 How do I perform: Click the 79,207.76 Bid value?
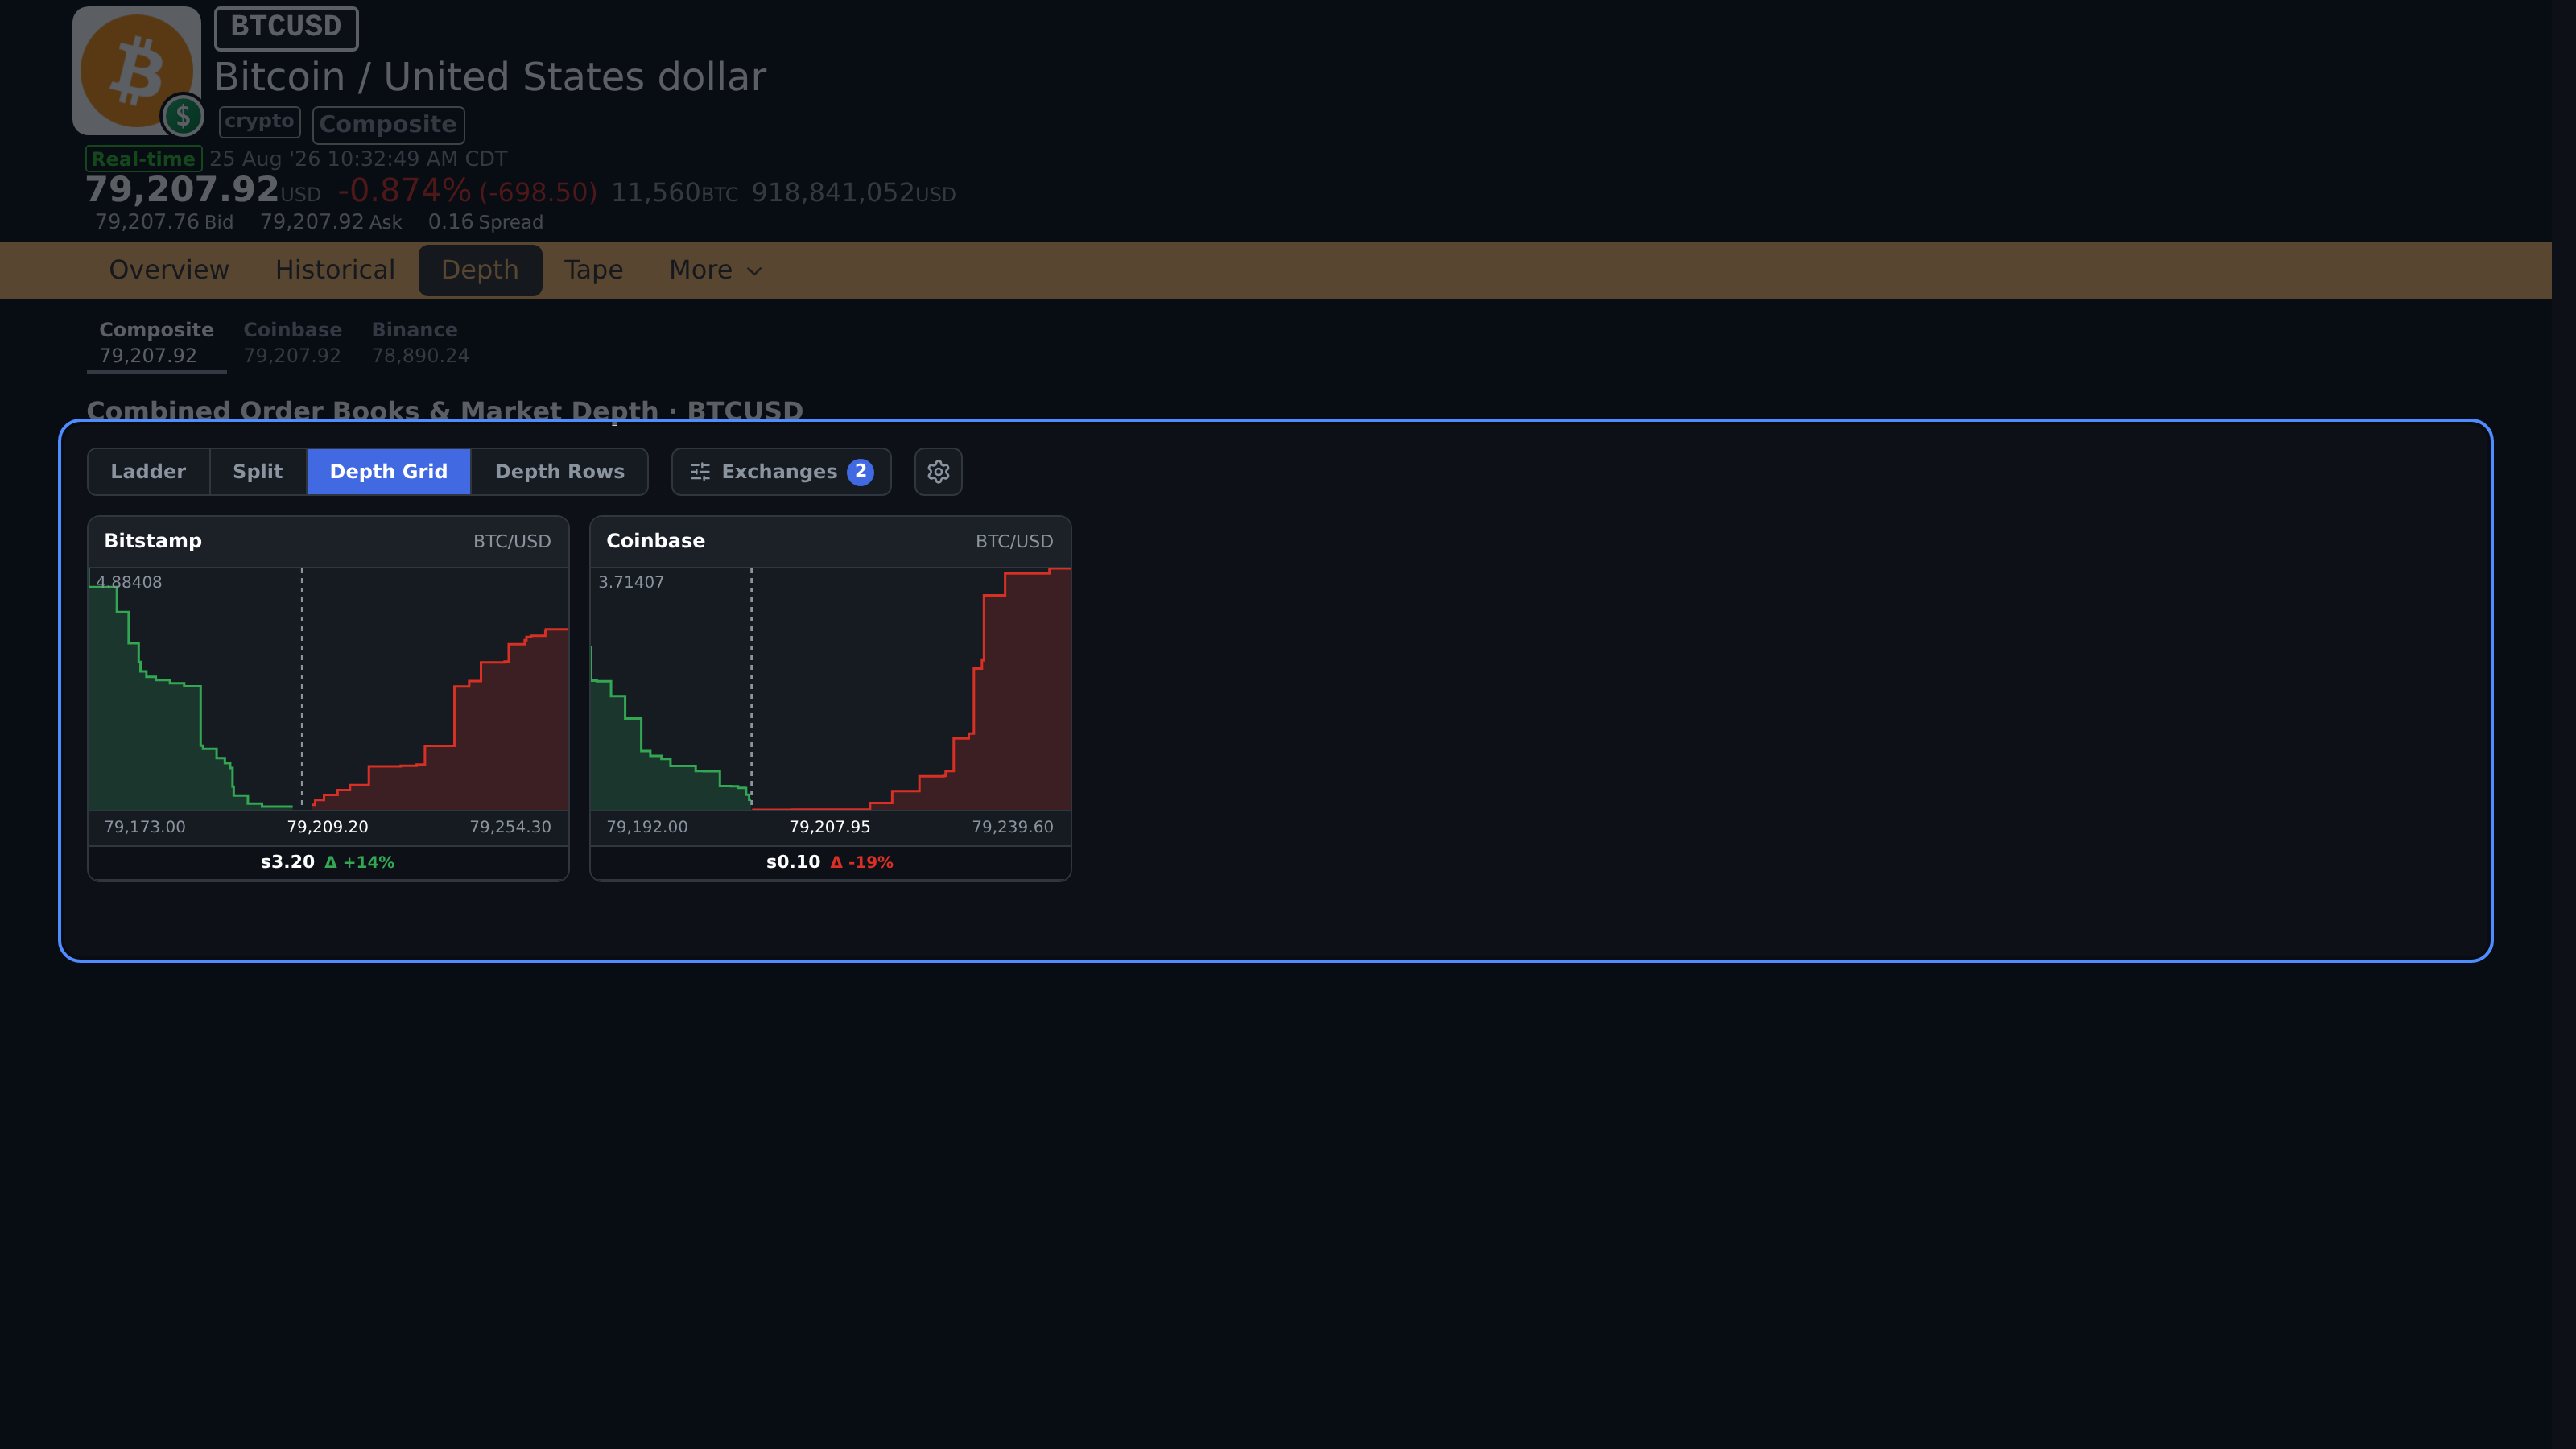(x=164, y=222)
